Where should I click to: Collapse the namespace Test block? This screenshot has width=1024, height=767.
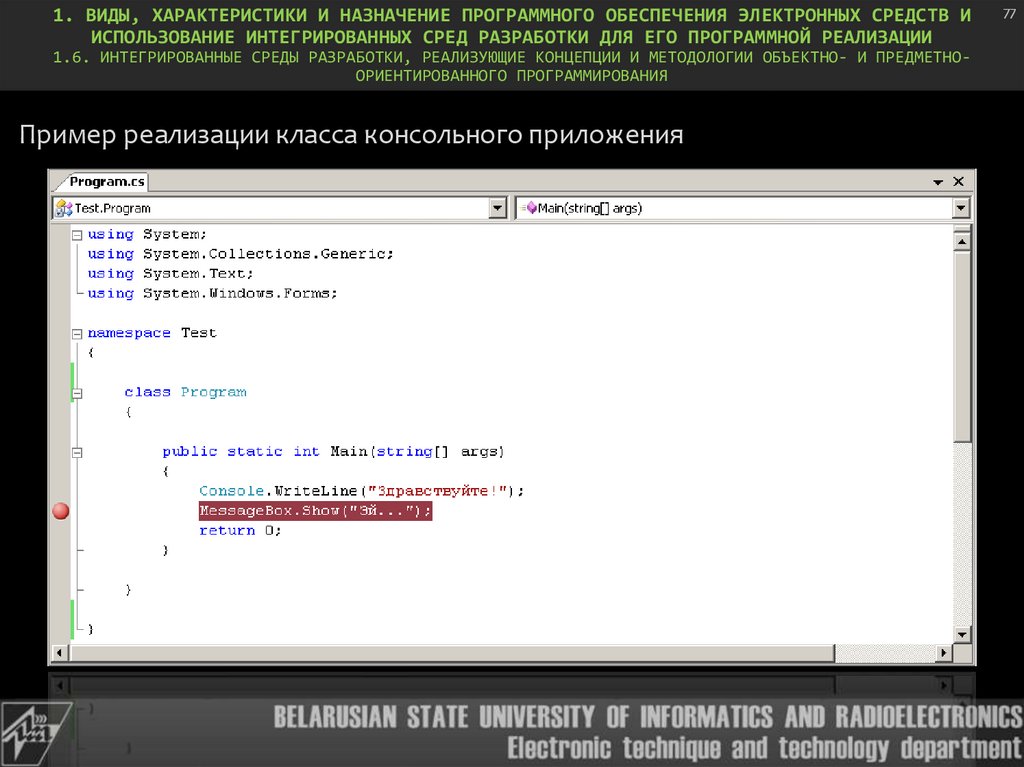tap(77, 334)
